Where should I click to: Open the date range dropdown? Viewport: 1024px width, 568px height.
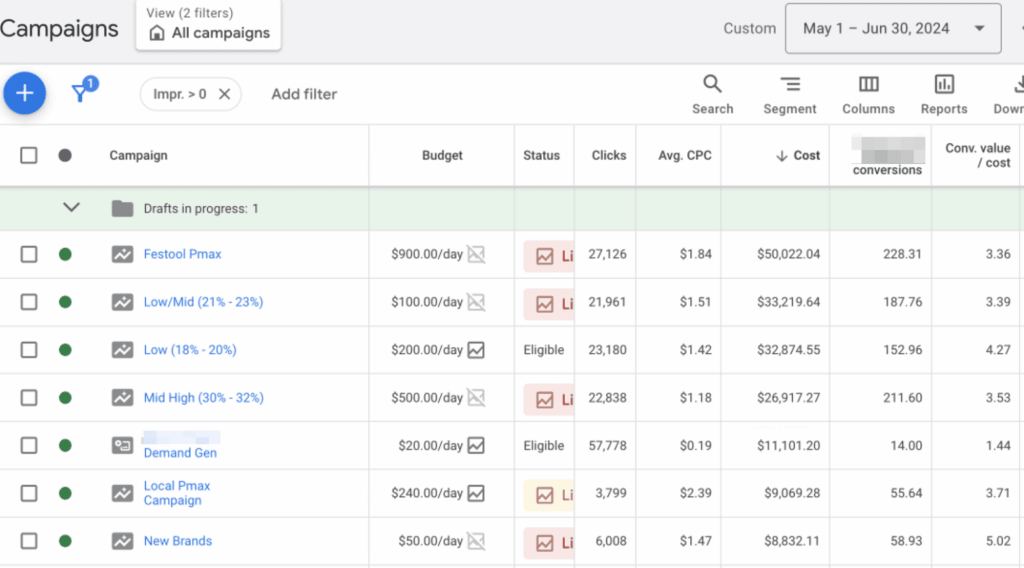click(893, 28)
